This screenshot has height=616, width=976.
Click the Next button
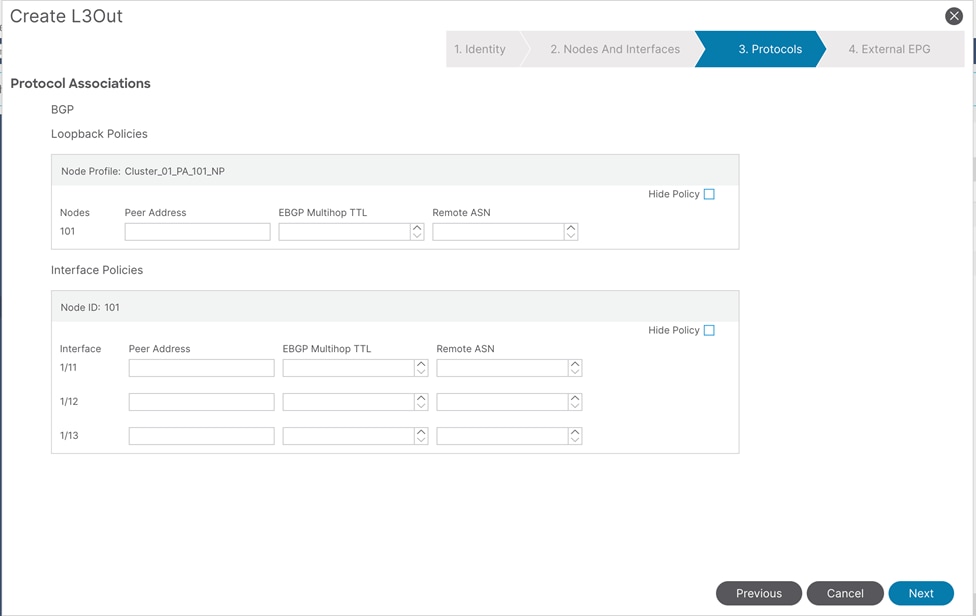coord(920,593)
